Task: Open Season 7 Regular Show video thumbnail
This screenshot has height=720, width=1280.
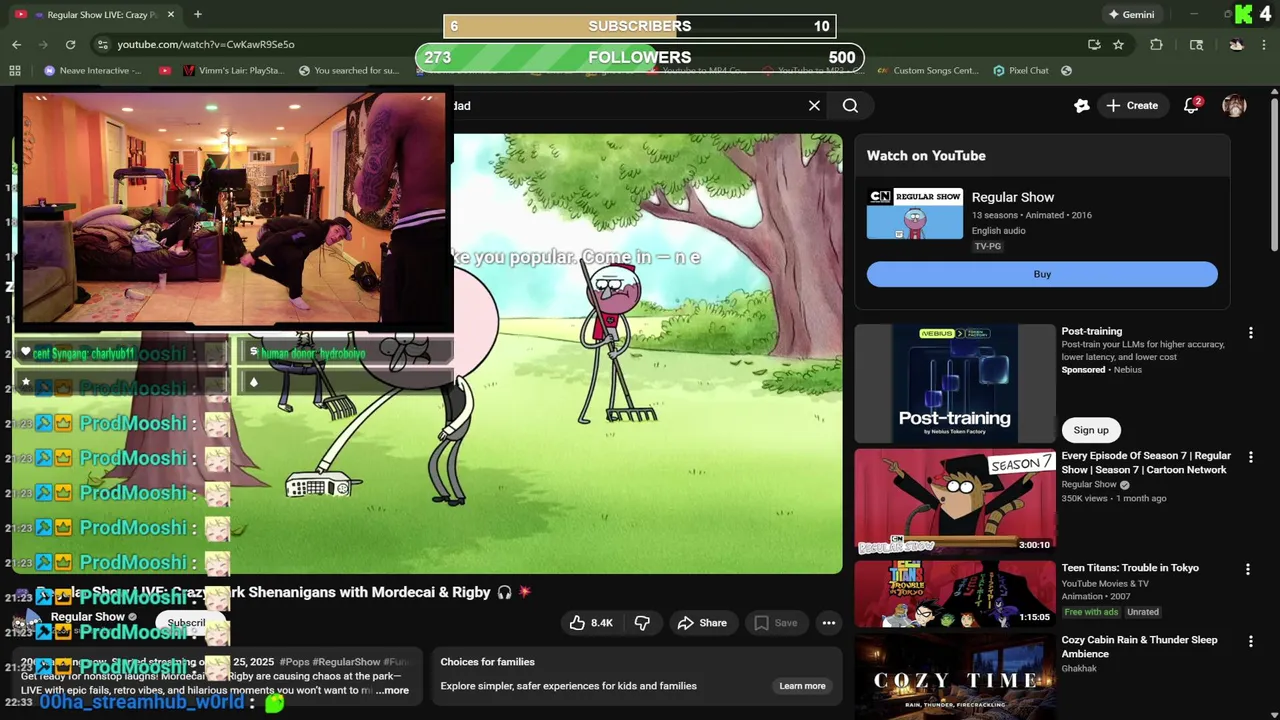Action: pyautogui.click(x=955, y=502)
